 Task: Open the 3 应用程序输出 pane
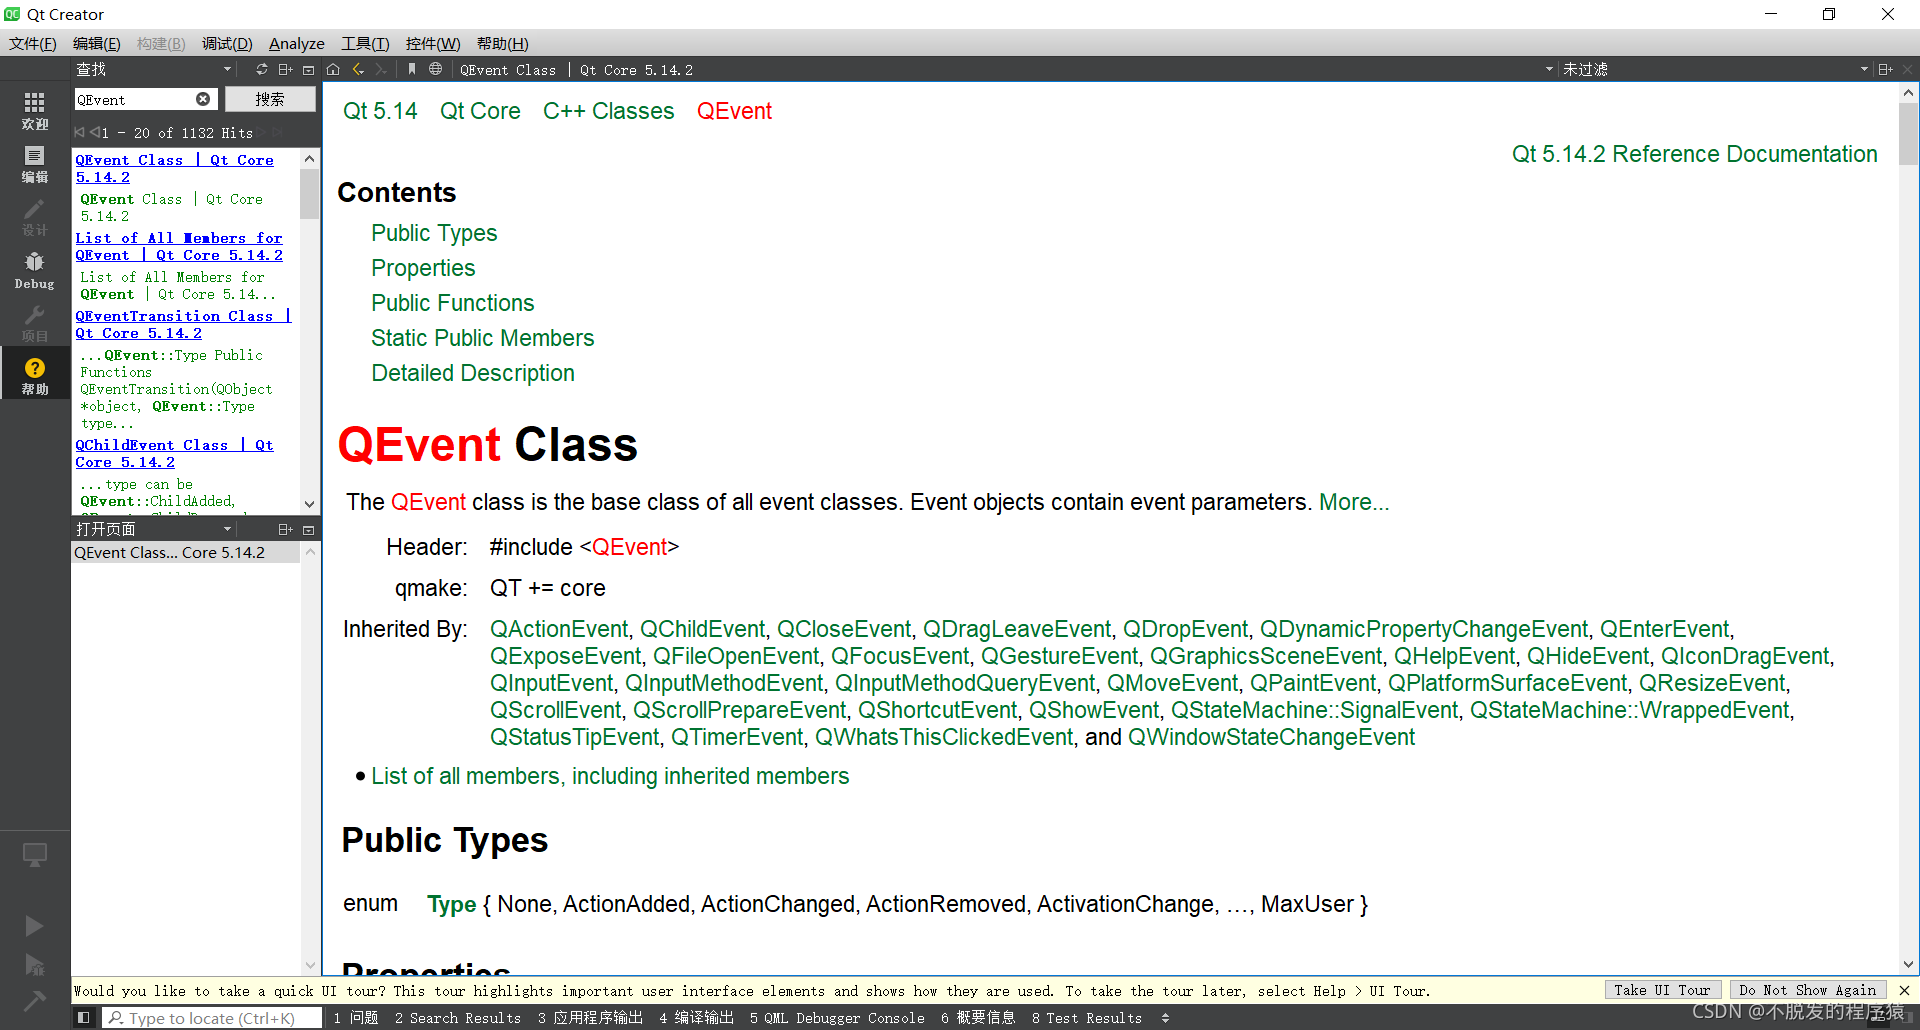click(590, 1017)
